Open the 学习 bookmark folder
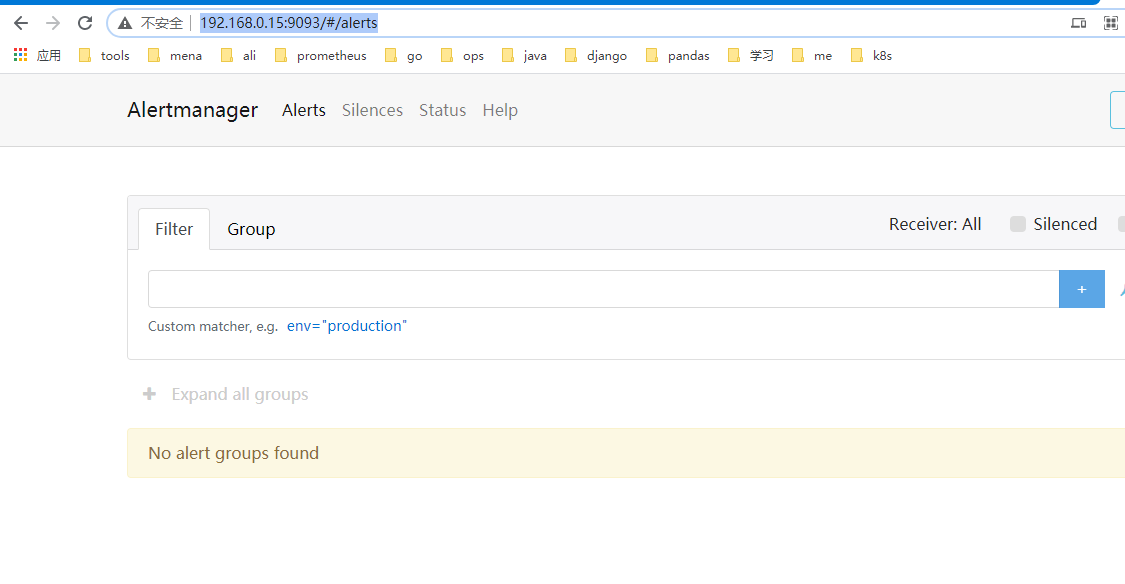 pos(750,55)
